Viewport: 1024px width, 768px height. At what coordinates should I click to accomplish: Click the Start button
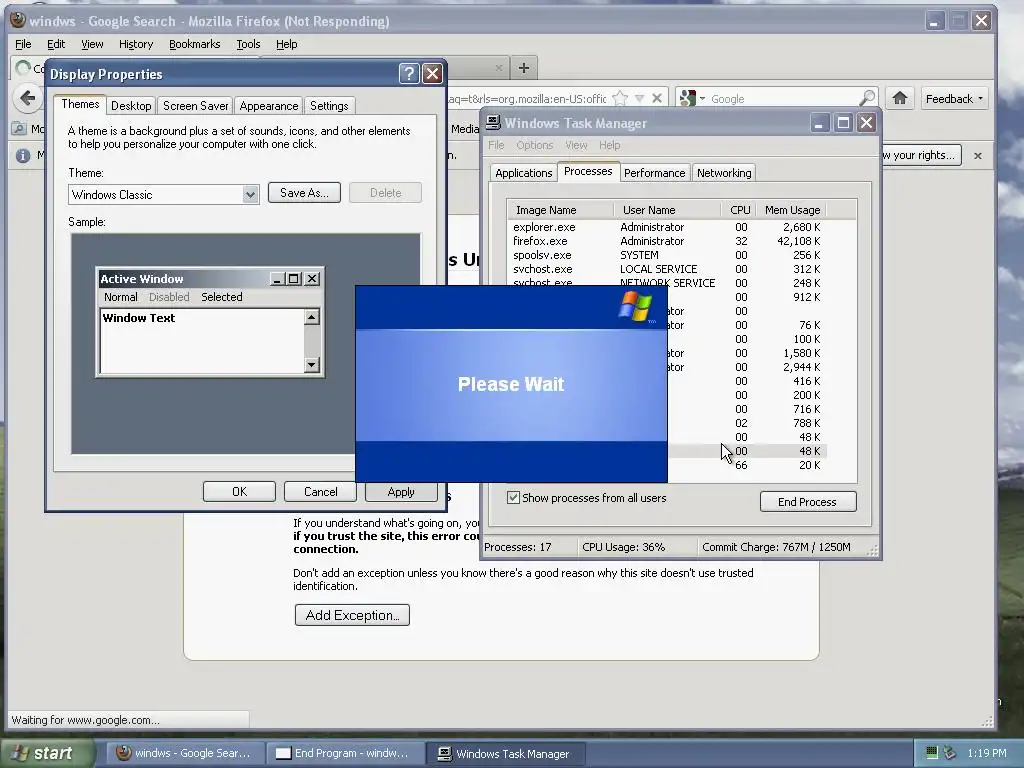click(46, 753)
